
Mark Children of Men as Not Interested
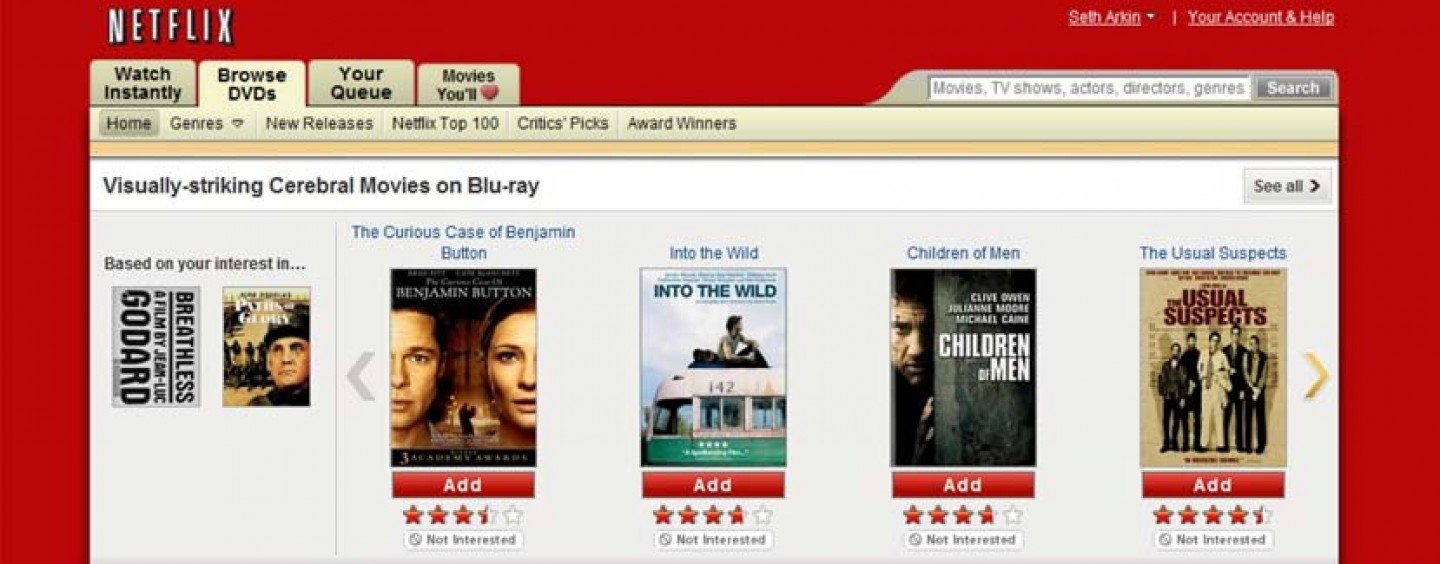click(963, 540)
